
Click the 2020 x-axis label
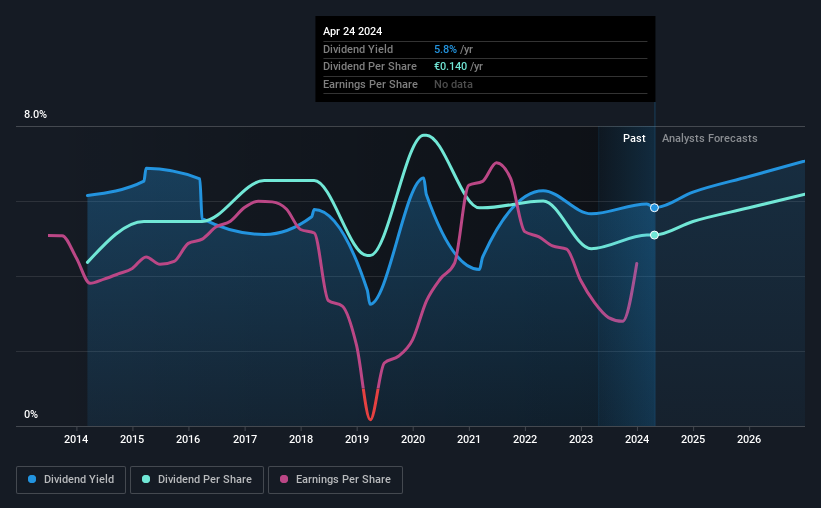413,439
